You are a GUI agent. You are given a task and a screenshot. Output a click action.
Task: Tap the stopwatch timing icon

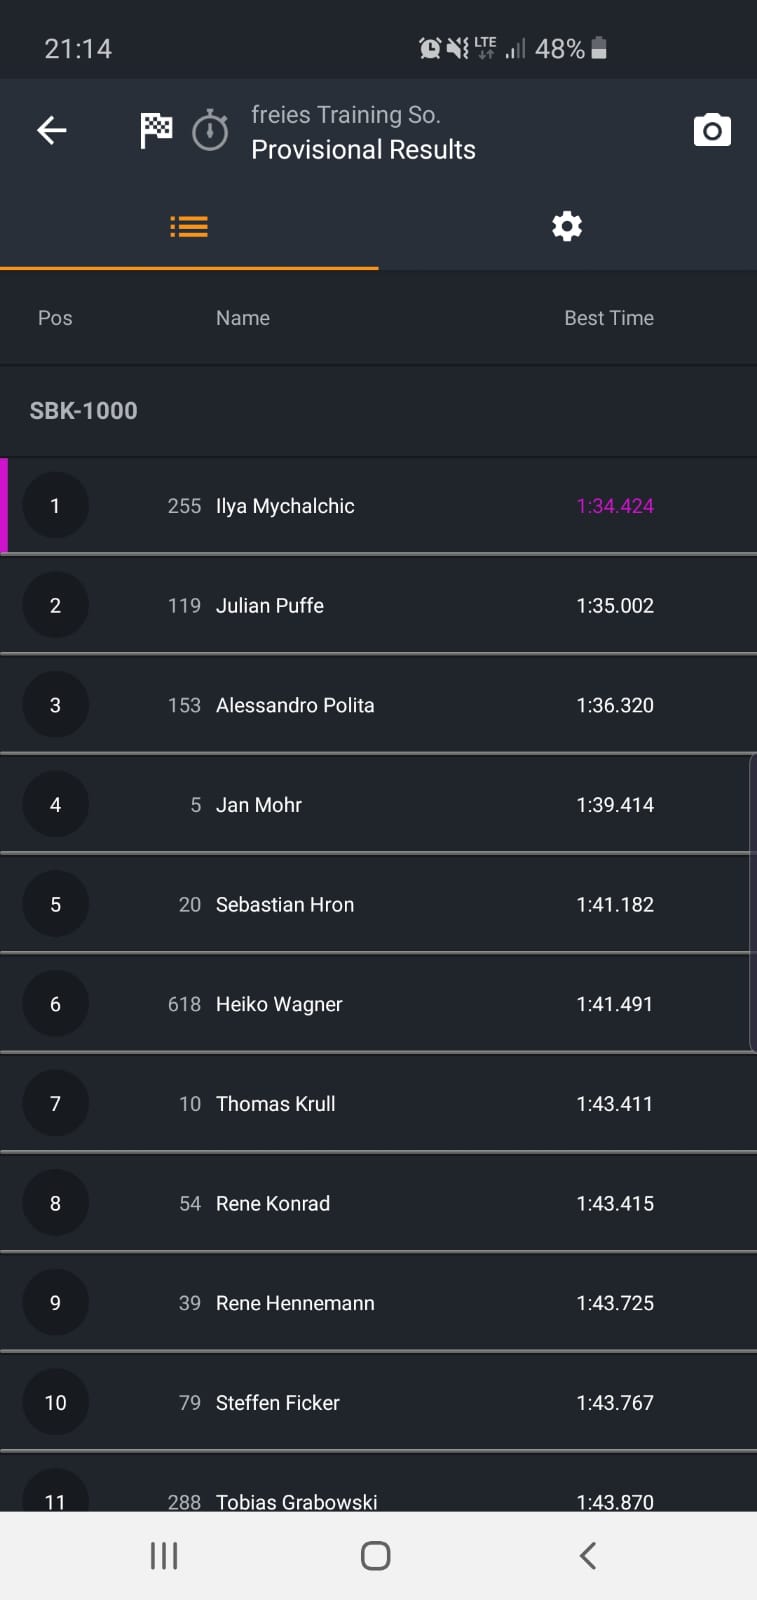tap(210, 131)
